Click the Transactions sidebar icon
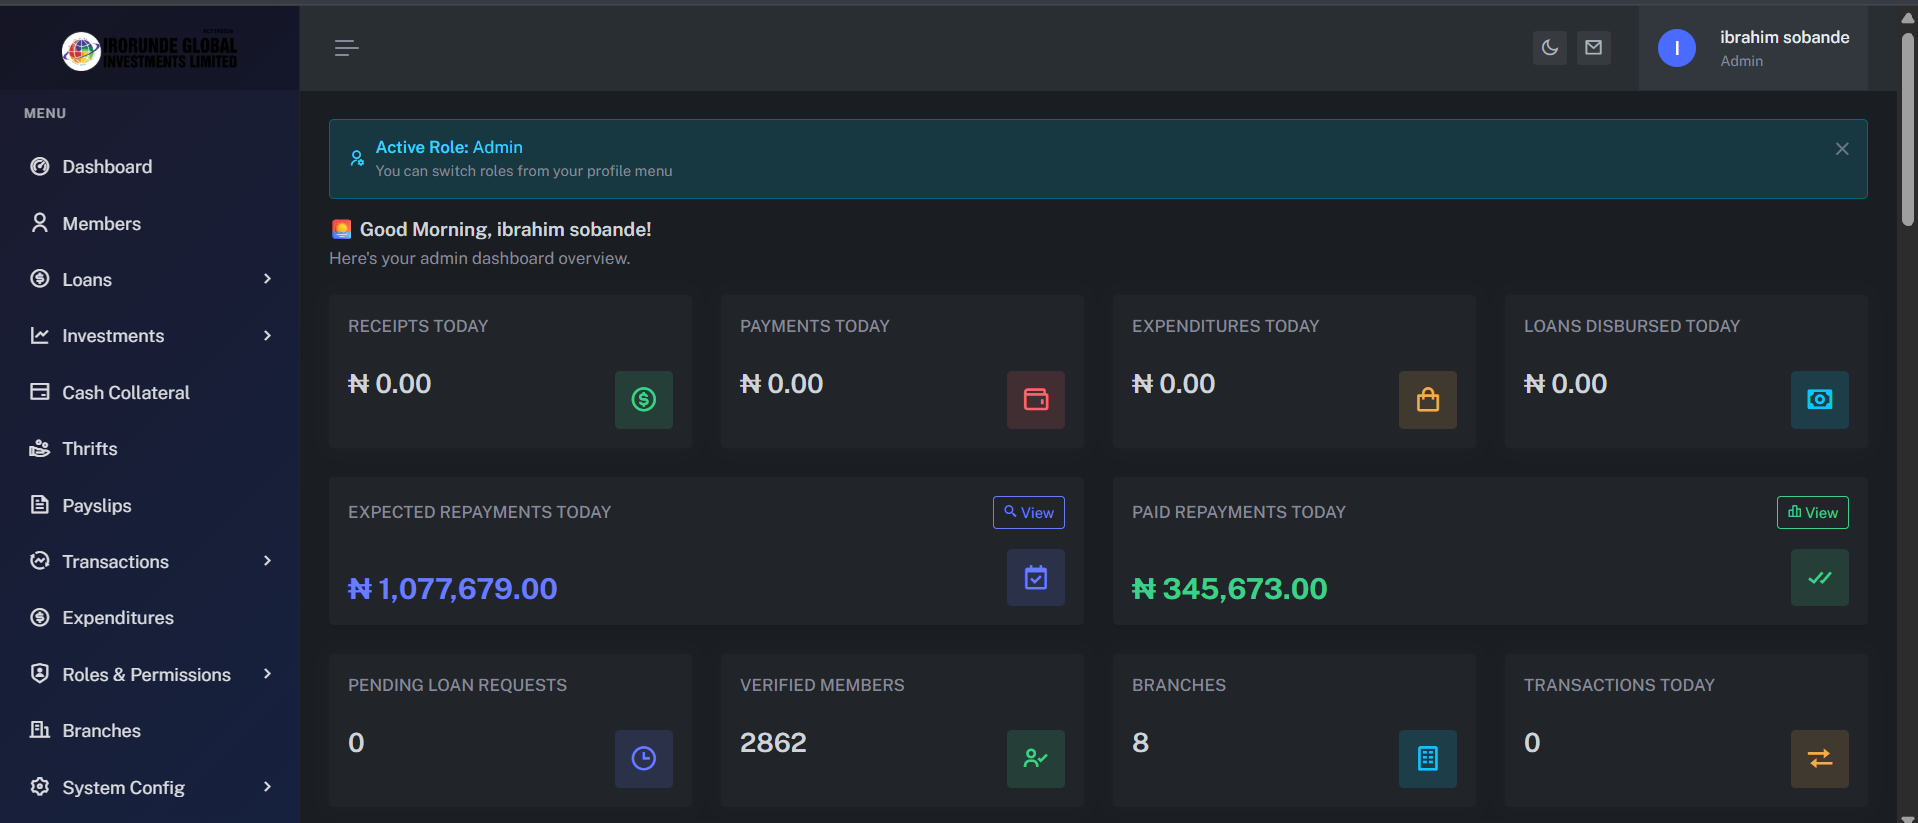Image resolution: width=1918 pixels, height=823 pixels. (40, 561)
